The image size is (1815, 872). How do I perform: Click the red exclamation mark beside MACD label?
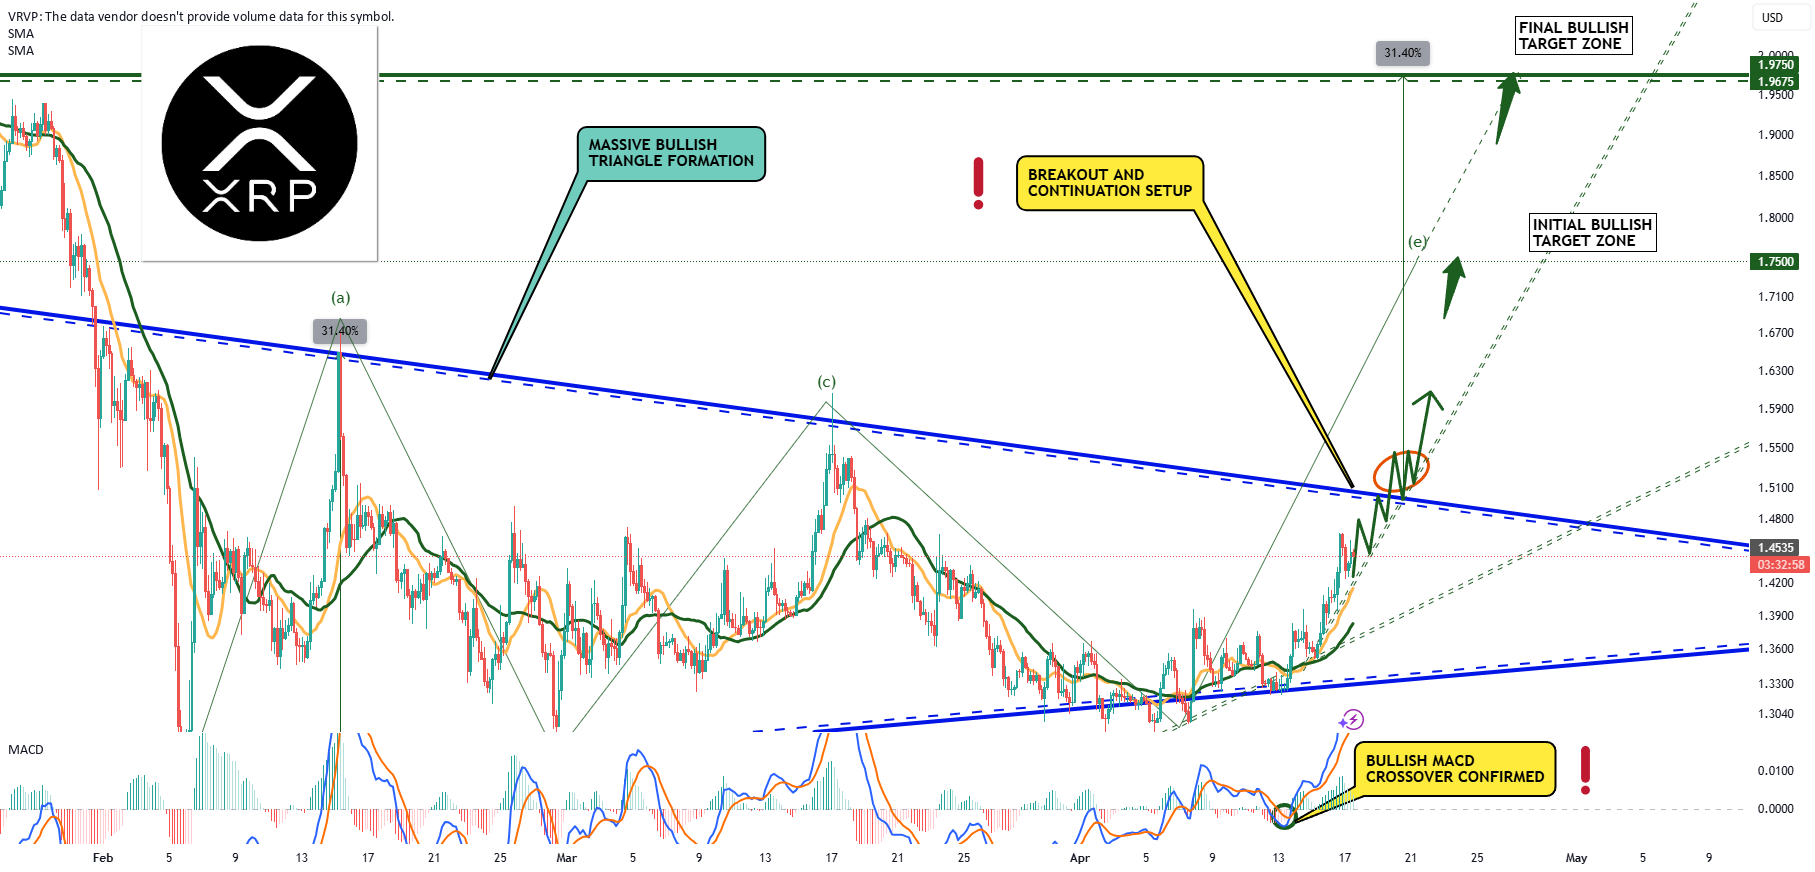click(x=1585, y=770)
